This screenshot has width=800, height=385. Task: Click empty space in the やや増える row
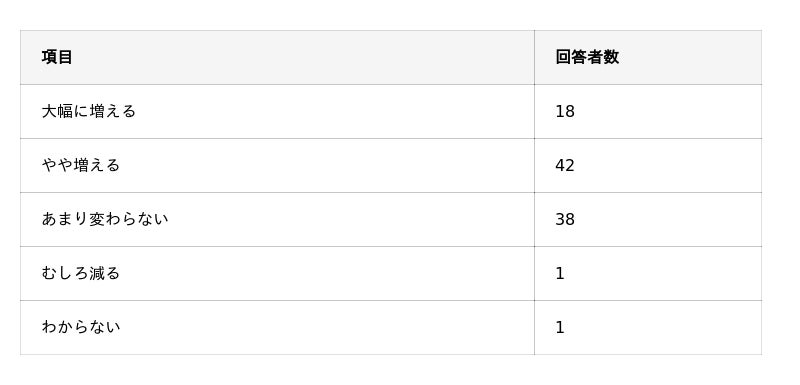pos(332,165)
